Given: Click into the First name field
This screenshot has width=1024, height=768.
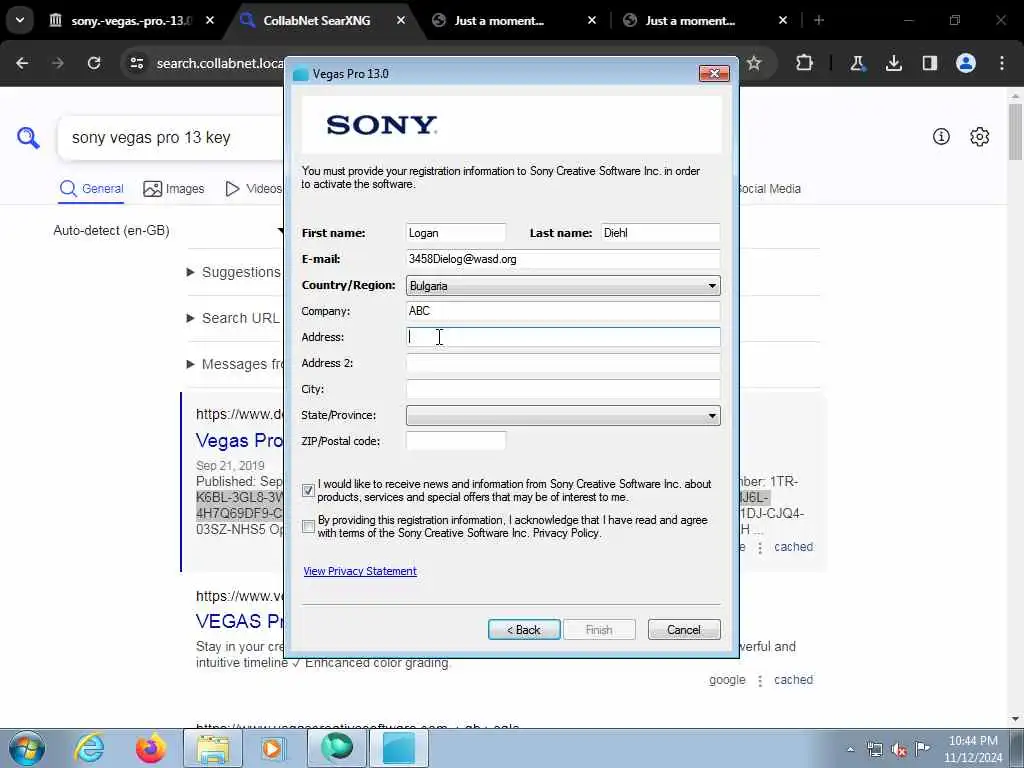Looking at the screenshot, I should click(x=456, y=232).
